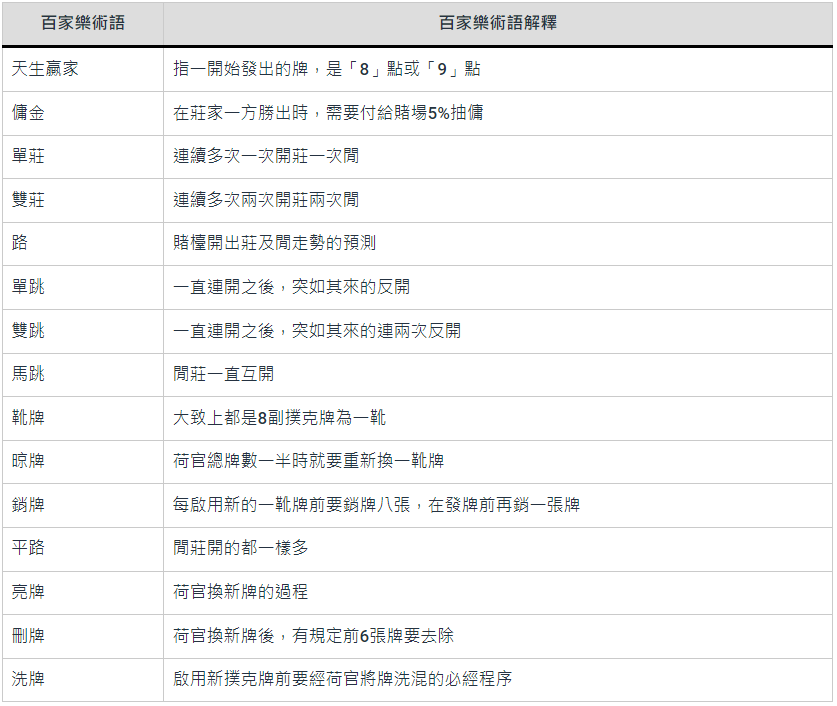Select the 天生贏家 term cell
Screen dimensions: 837x706
click(x=45, y=69)
